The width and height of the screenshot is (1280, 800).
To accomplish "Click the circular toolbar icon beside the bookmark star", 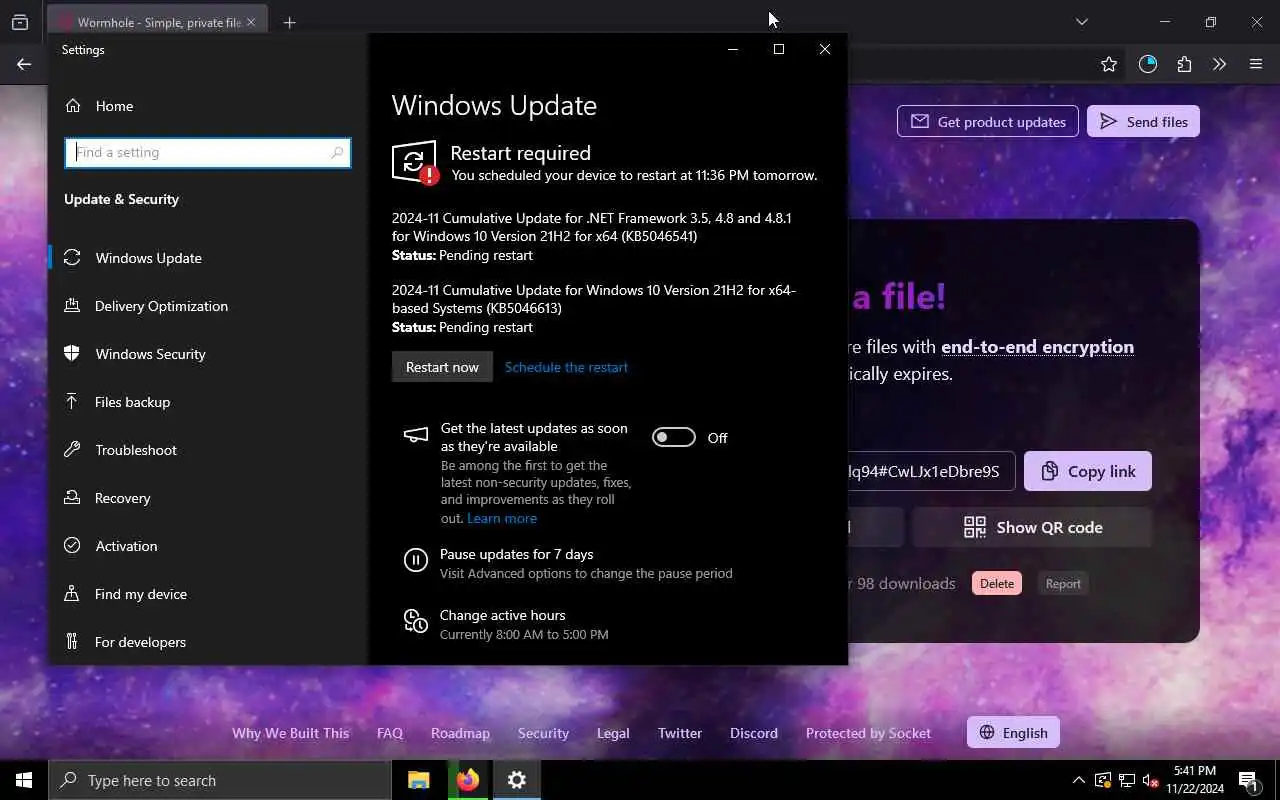I will (x=1148, y=64).
